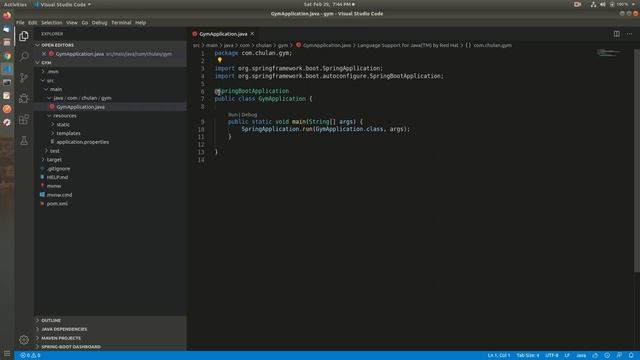The height and width of the screenshot is (360, 640).
Task: Open the Terminal menu
Action: tap(121, 23)
